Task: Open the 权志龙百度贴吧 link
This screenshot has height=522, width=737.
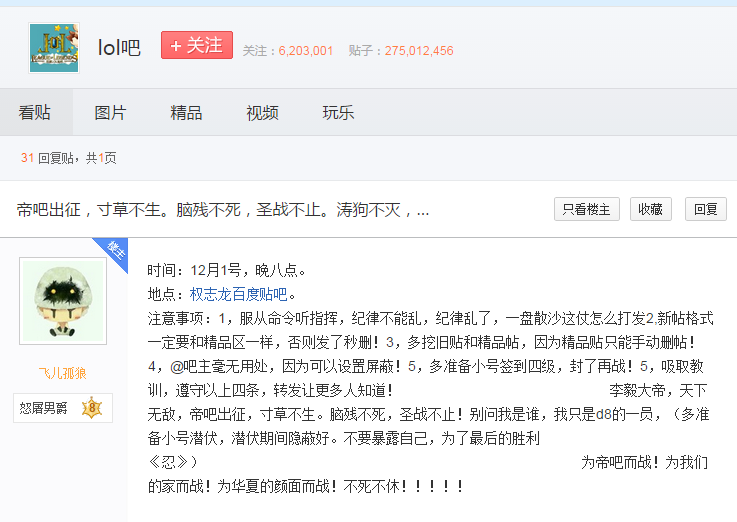Action: (x=239, y=294)
